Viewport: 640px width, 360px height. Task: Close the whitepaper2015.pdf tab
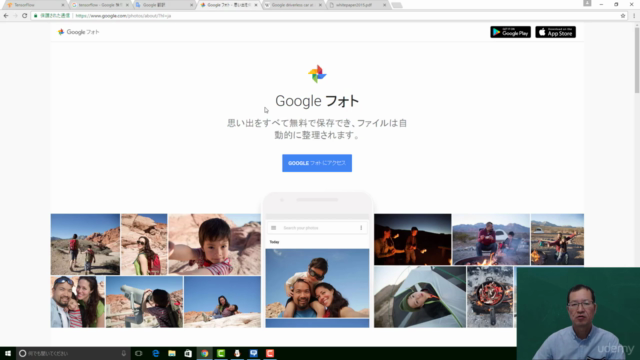(384, 5)
